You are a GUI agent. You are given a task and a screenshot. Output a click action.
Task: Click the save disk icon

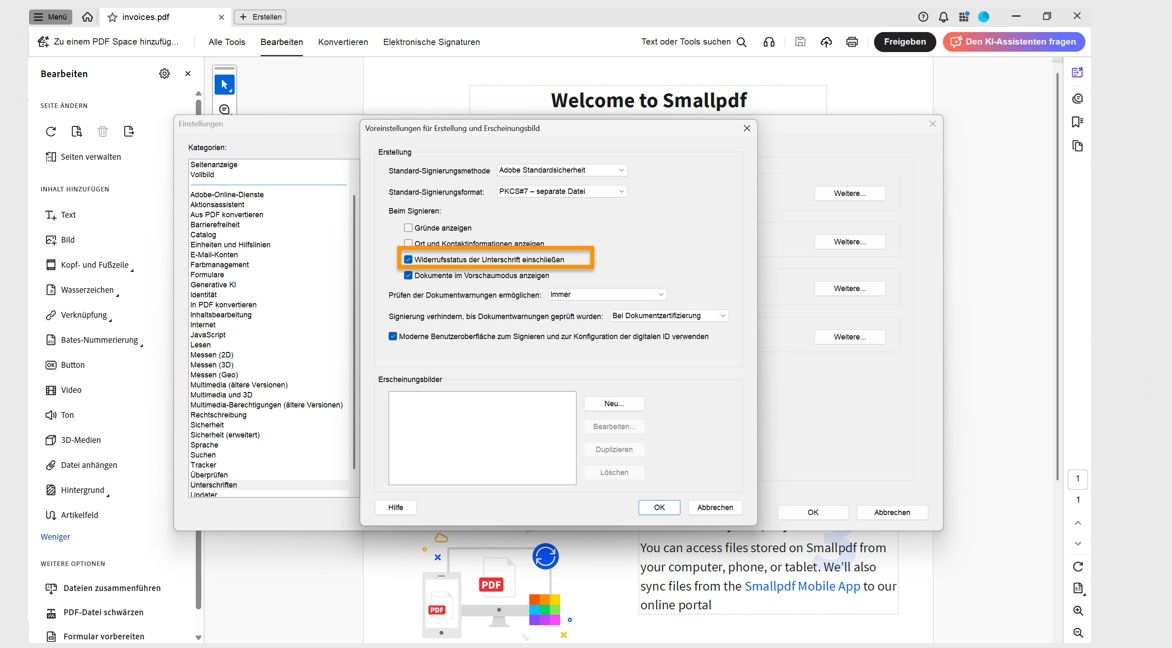pyautogui.click(x=800, y=42)
